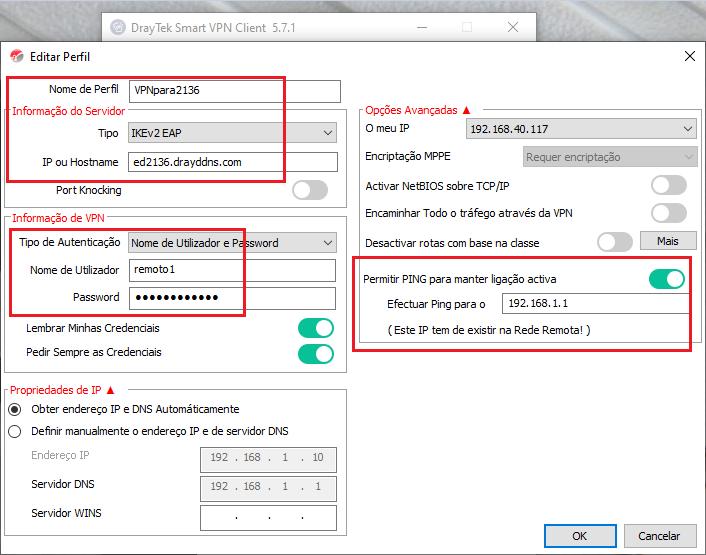Image resolution: width=706 pixels, height=555 pixels.
Task: Enable Encaminhar Todo o tráfego switch
Action: coord(668,213)
